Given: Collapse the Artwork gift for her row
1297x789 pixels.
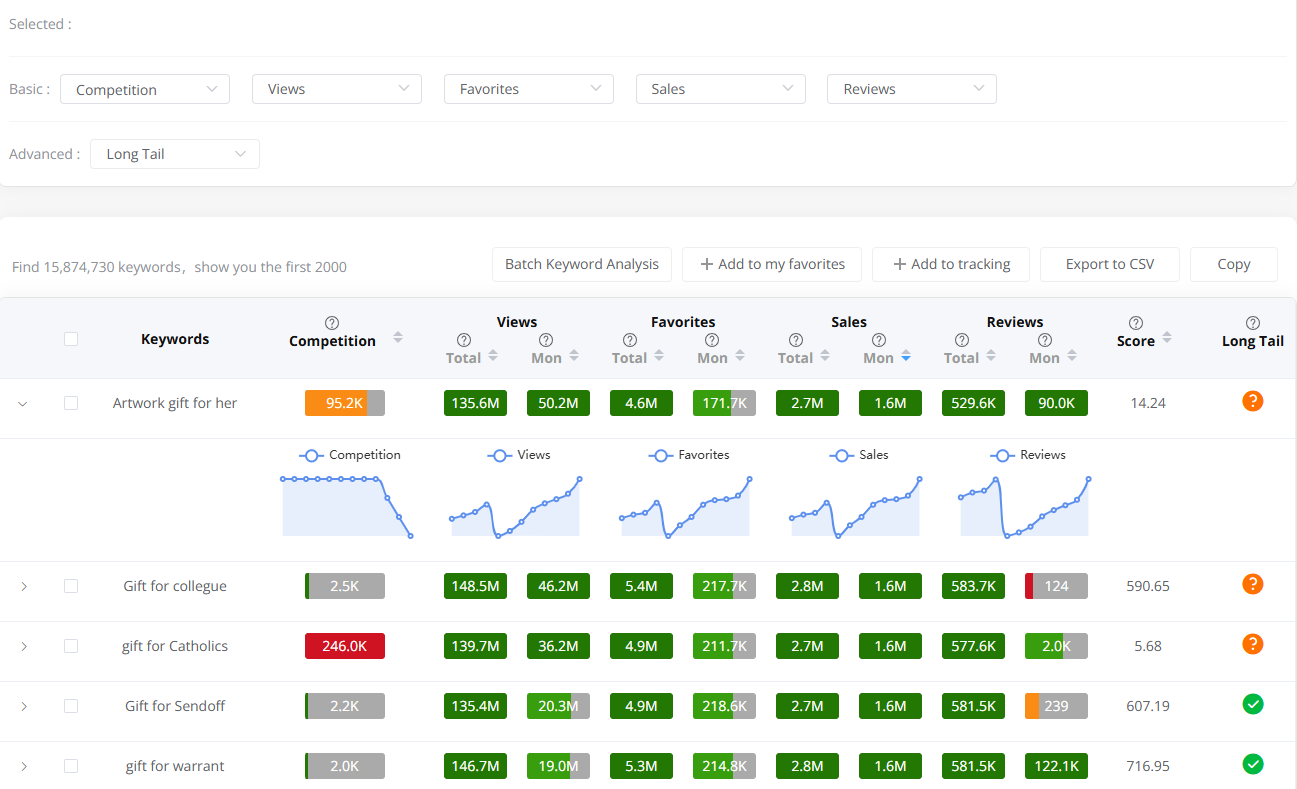Looking at the screenshot, I should [x=23, y=404].
